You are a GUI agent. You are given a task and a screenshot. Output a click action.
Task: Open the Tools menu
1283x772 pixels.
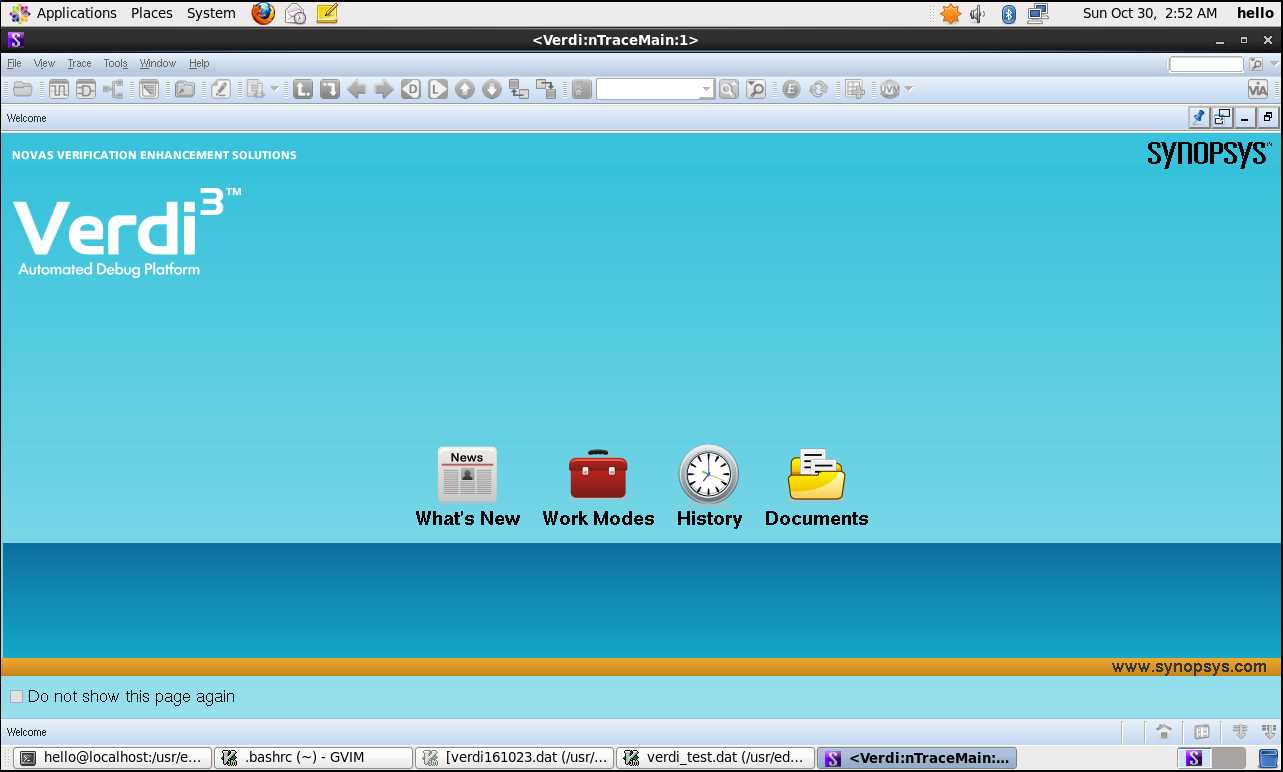coord(115,63)
